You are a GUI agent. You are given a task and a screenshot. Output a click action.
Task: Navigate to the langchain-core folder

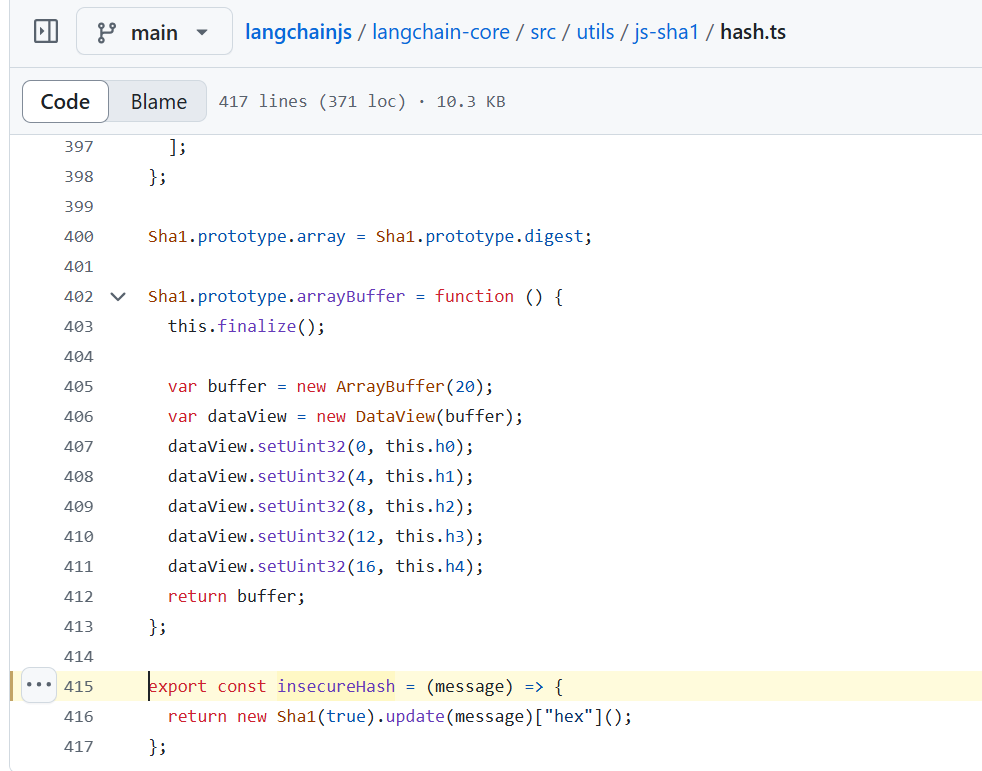click(441, 31)
